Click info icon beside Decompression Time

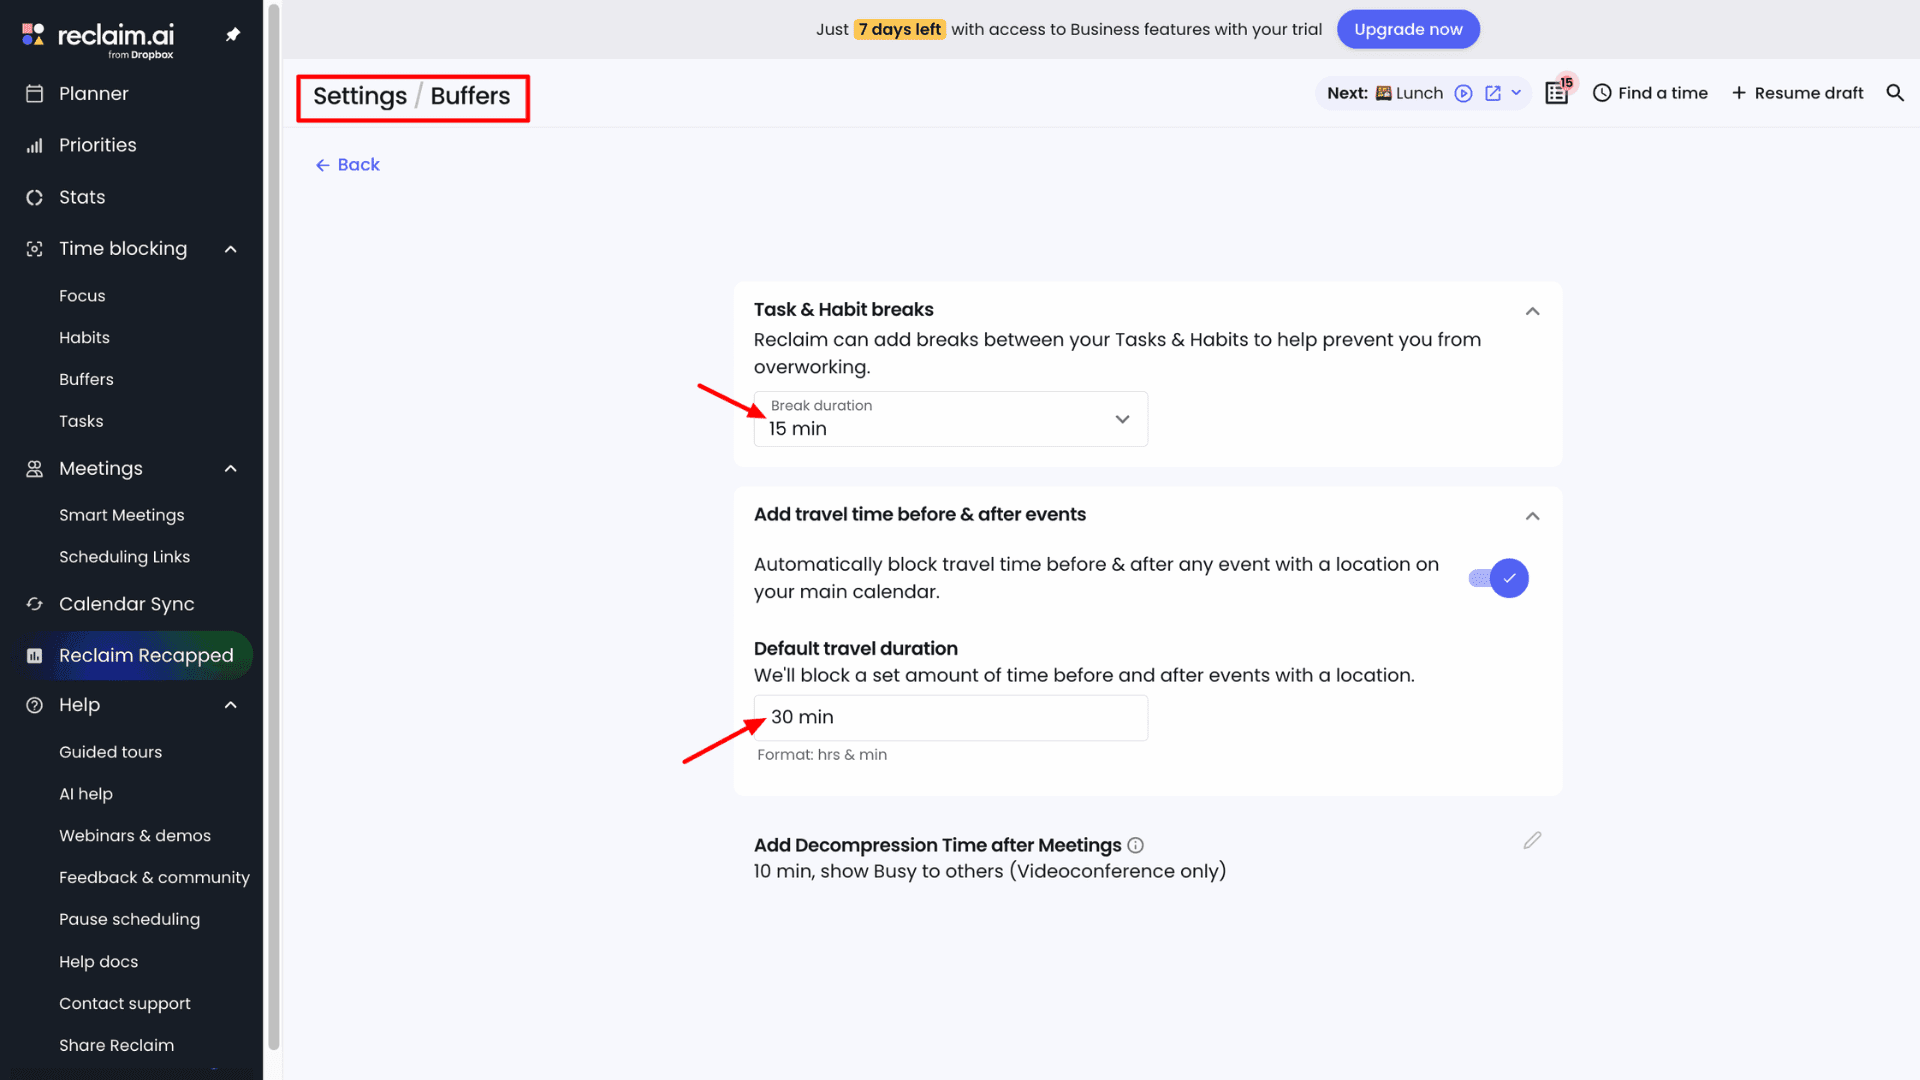(1136, 846)
